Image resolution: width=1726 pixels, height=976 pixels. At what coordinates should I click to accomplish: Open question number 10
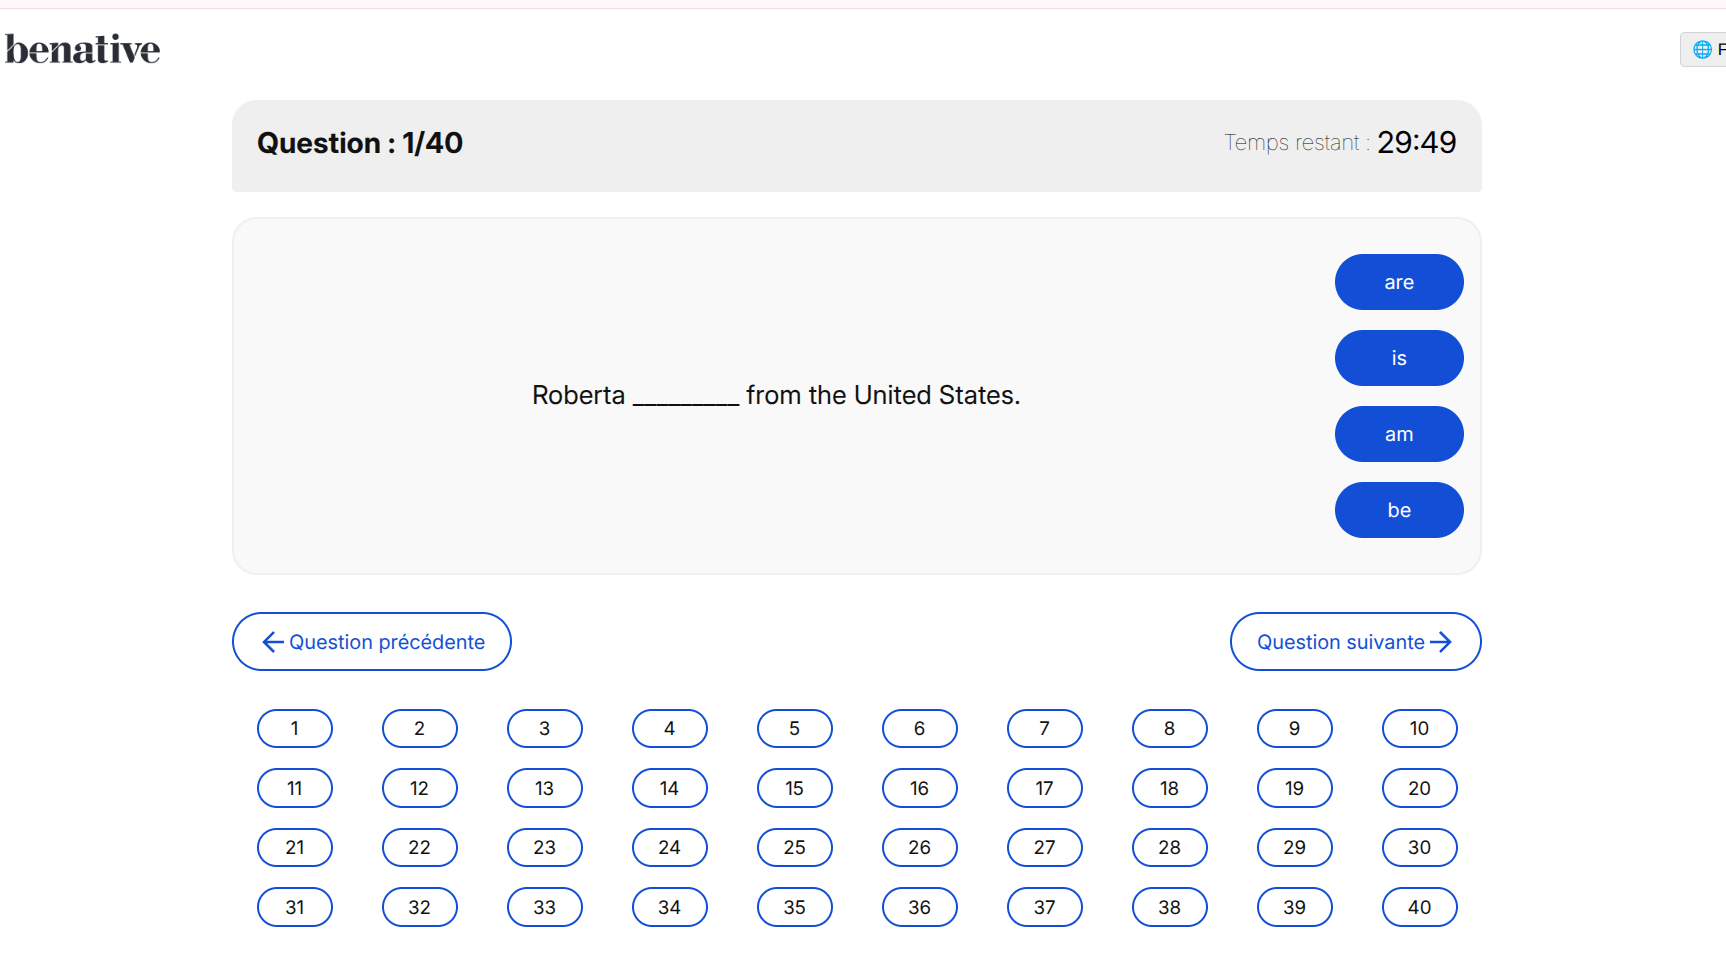click(1420, 728)
